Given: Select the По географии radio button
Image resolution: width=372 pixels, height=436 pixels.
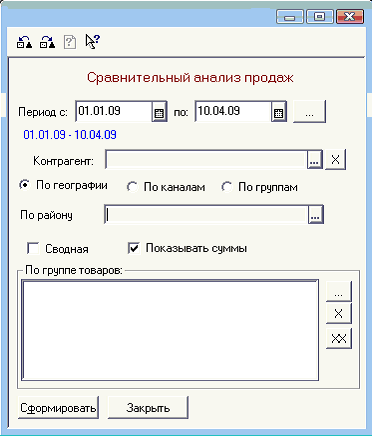Looking at the screenshot, I should 24,185.
